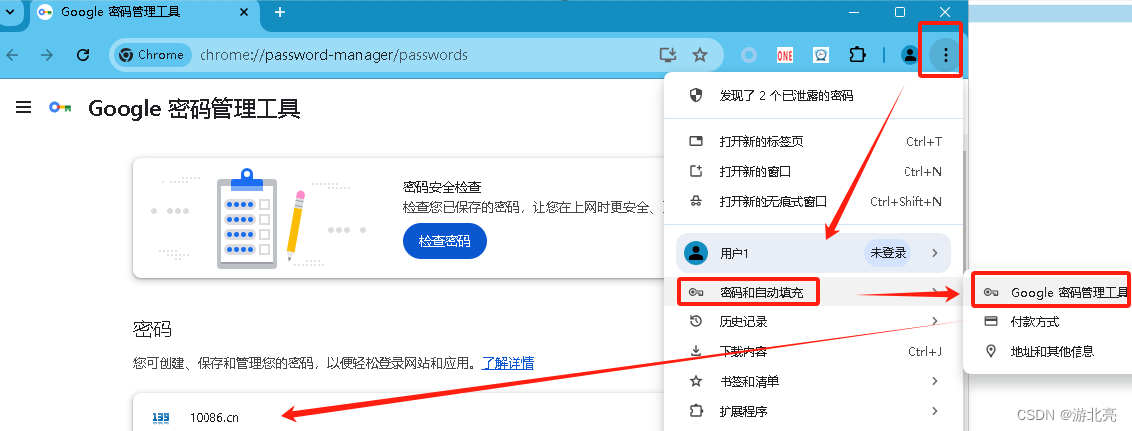
Task: Select Google 密码管理工具 in submenu
Action: coord(1050,292)
